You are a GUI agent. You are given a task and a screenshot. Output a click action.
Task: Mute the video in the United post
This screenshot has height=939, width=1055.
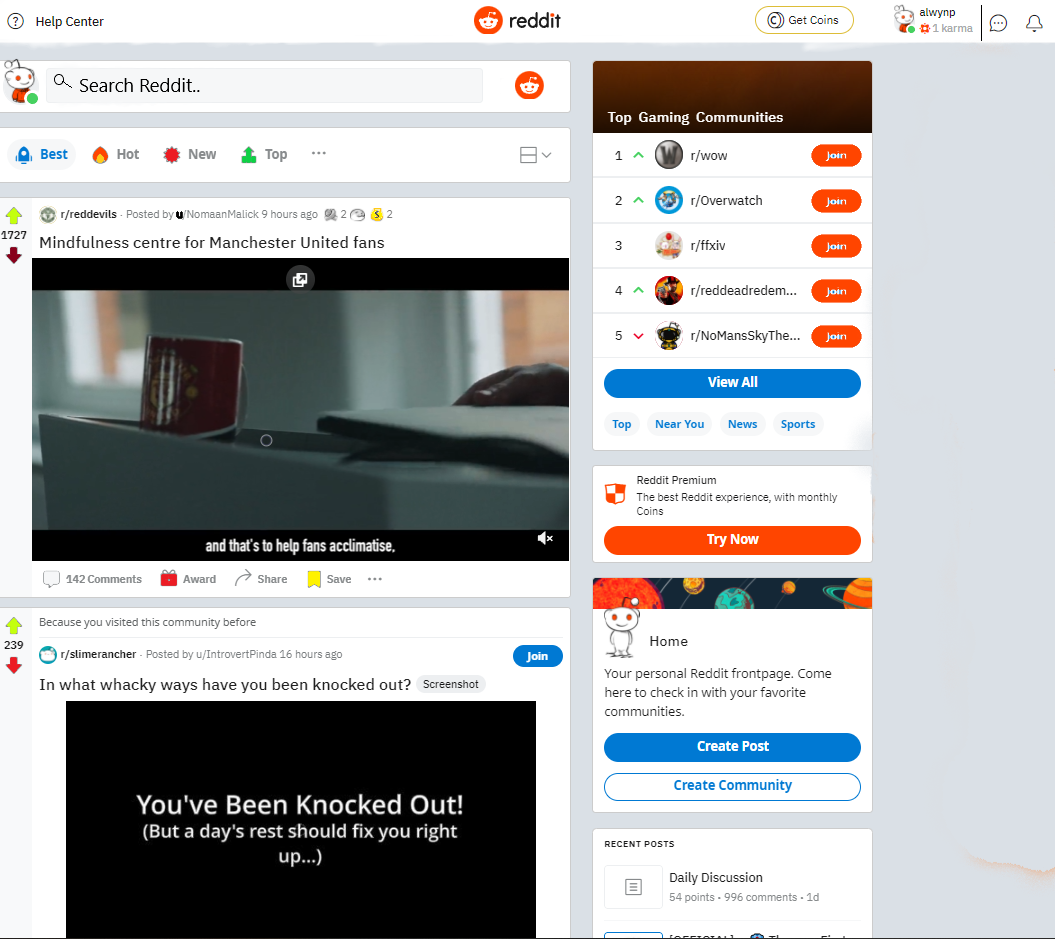click(x=545, y=538)
